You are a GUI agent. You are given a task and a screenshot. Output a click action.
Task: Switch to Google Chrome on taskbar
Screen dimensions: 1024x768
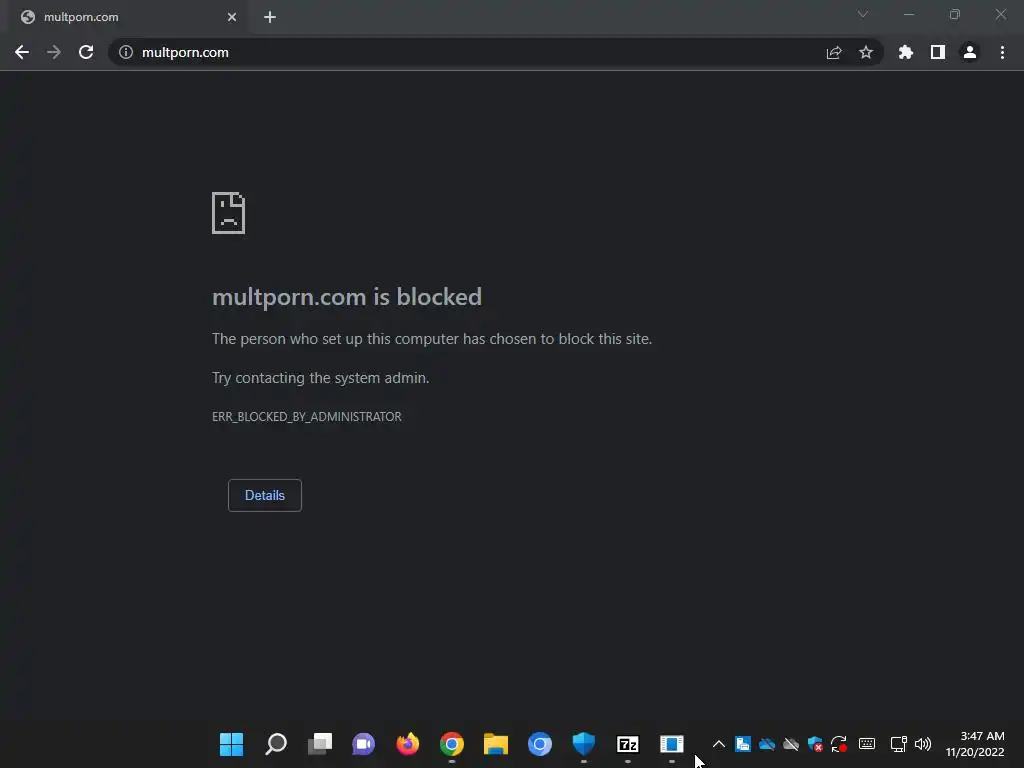click(452, 744)
